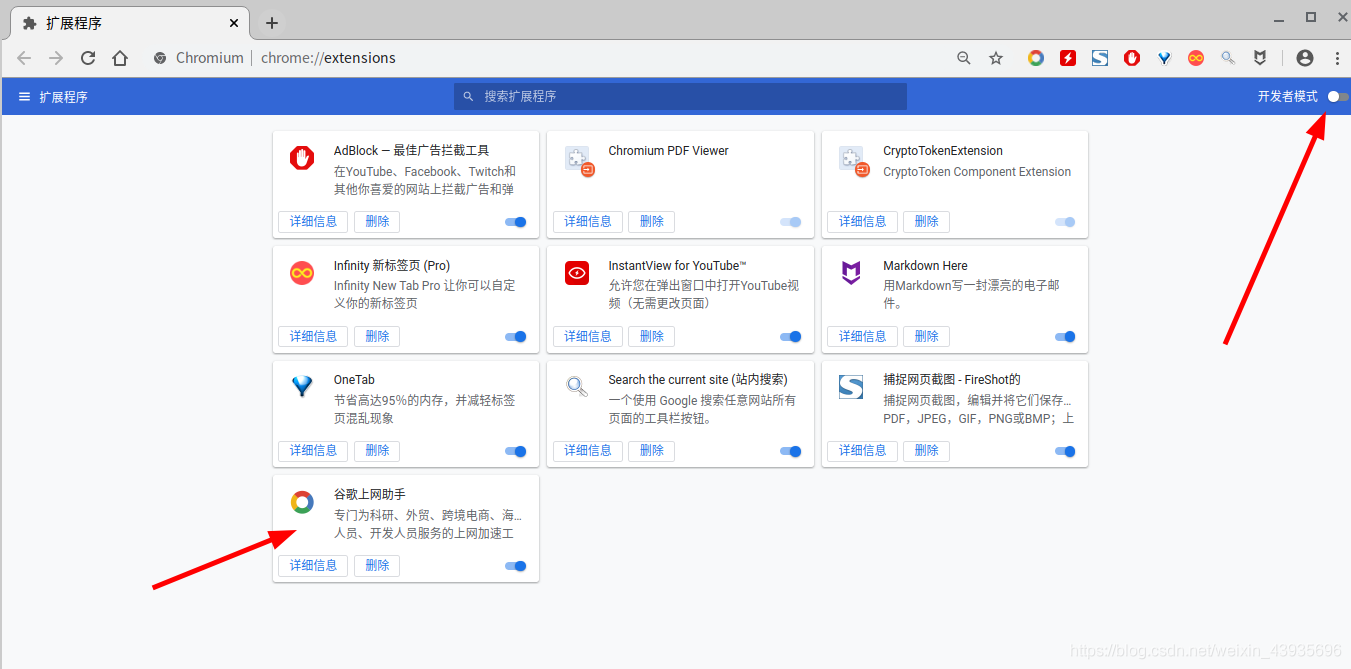
Task: Click 删除 on the OneTab card
Action: tap(377, 451)
